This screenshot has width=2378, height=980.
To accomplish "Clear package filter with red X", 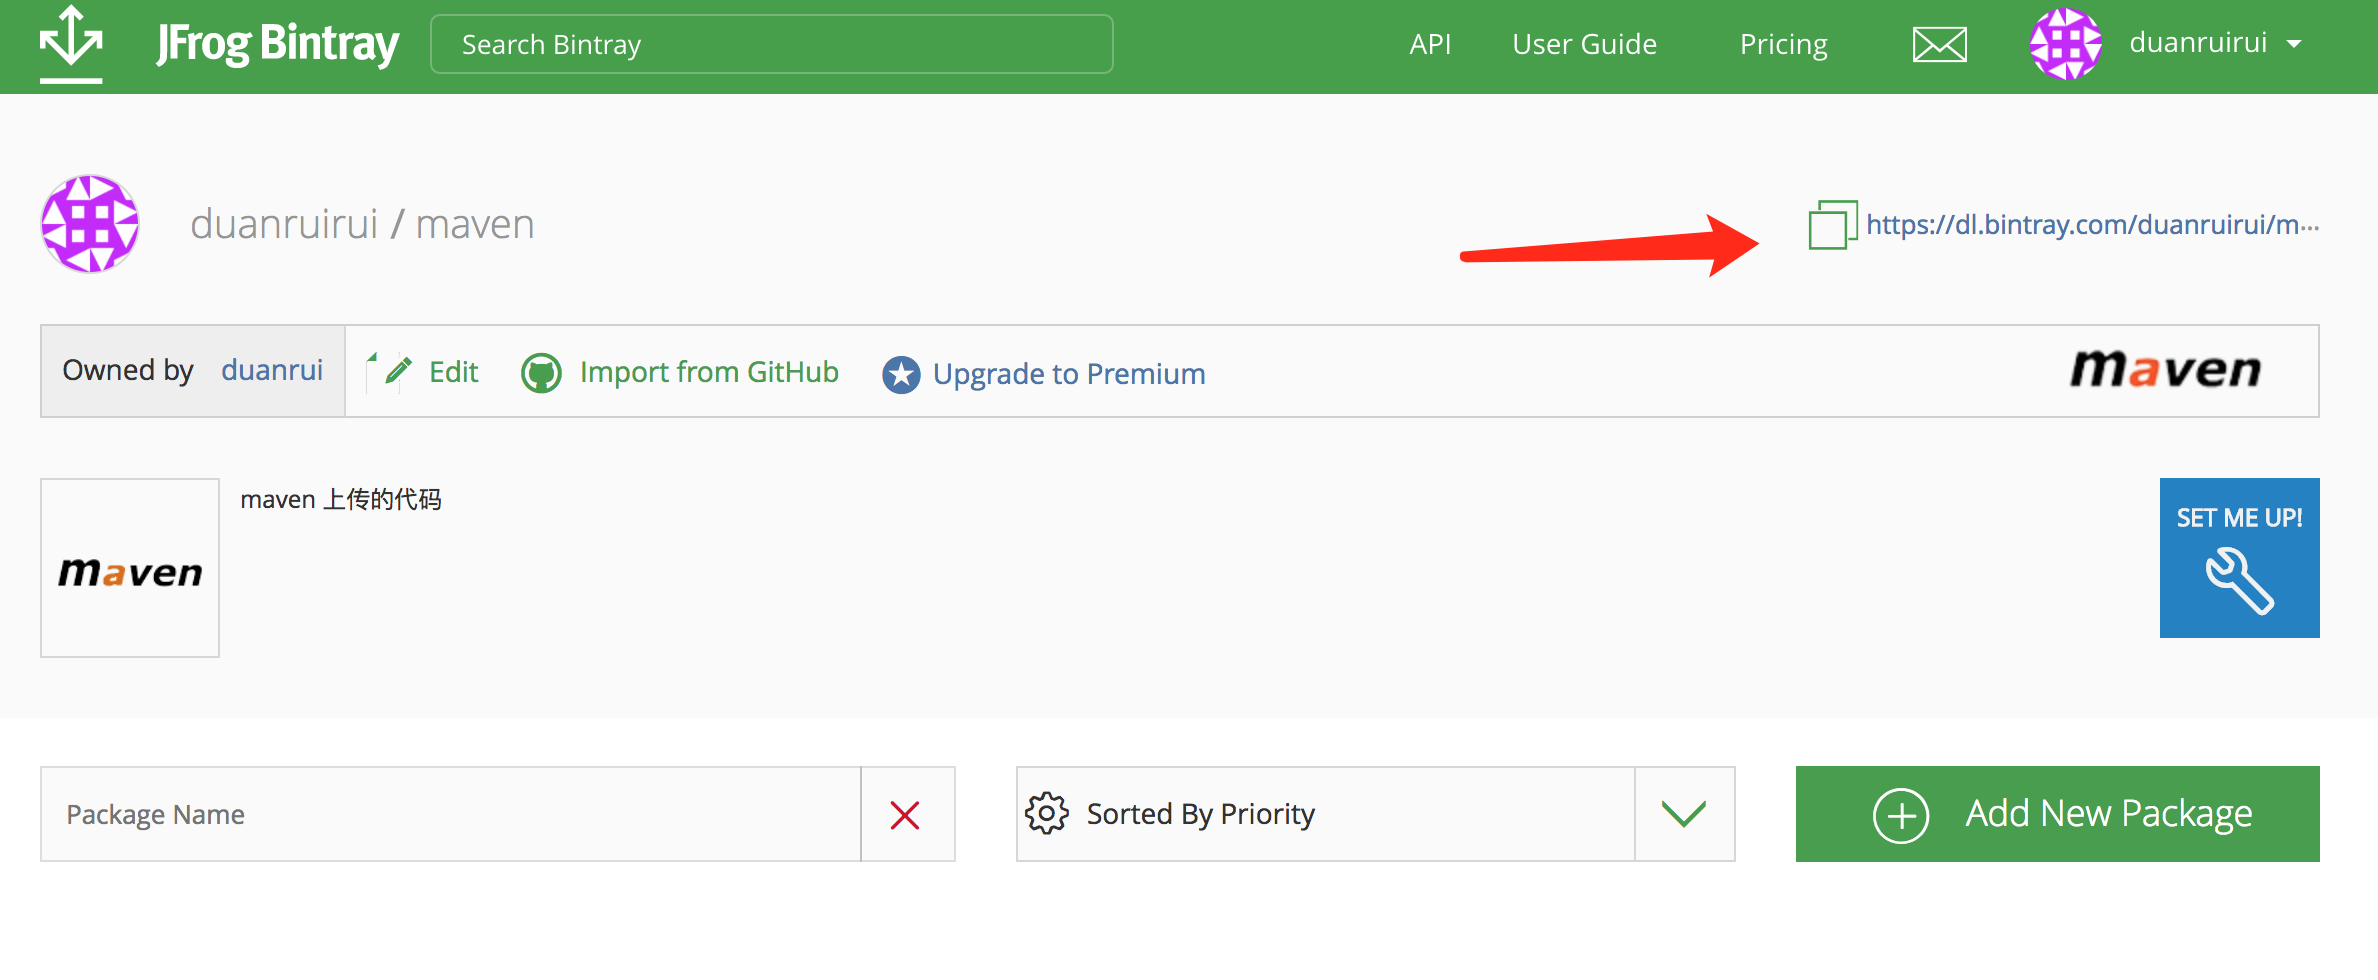I will click(905, 815).
